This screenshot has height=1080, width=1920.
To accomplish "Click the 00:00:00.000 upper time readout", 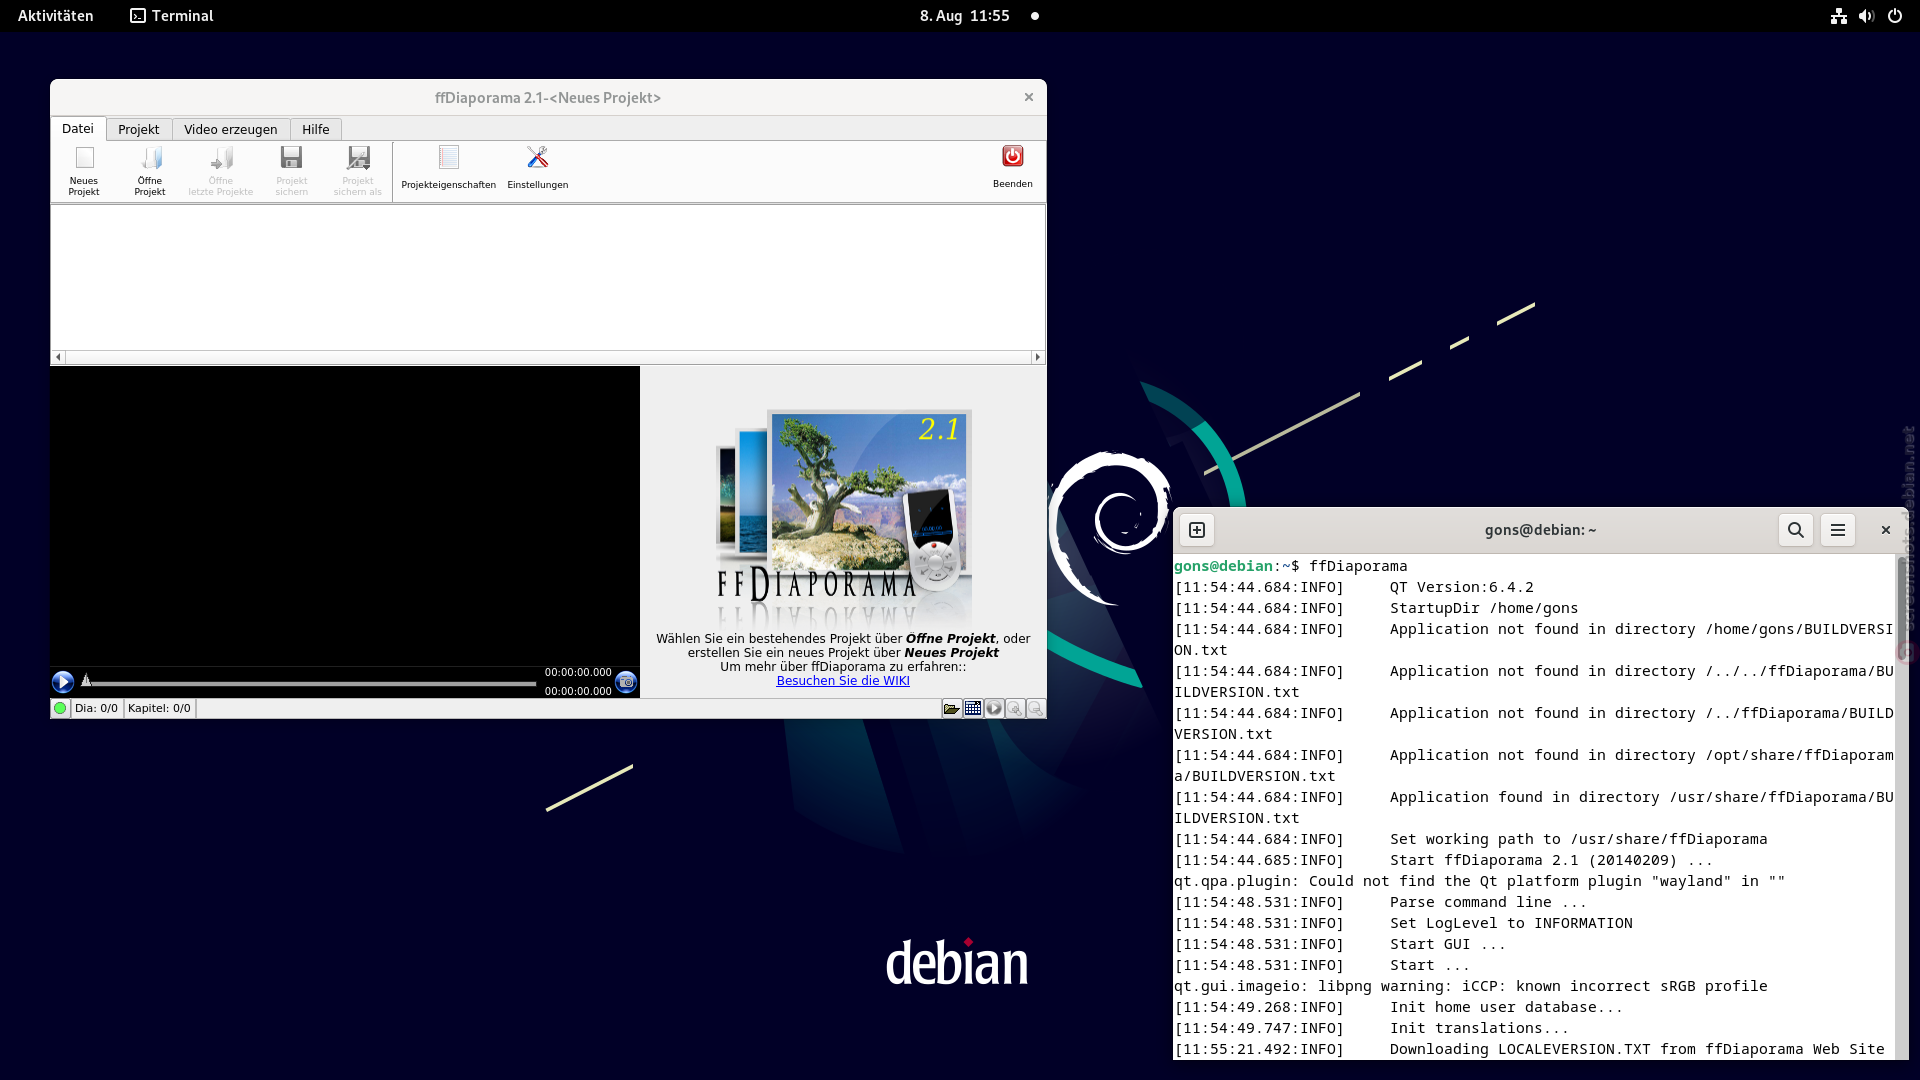I will 578,672.
